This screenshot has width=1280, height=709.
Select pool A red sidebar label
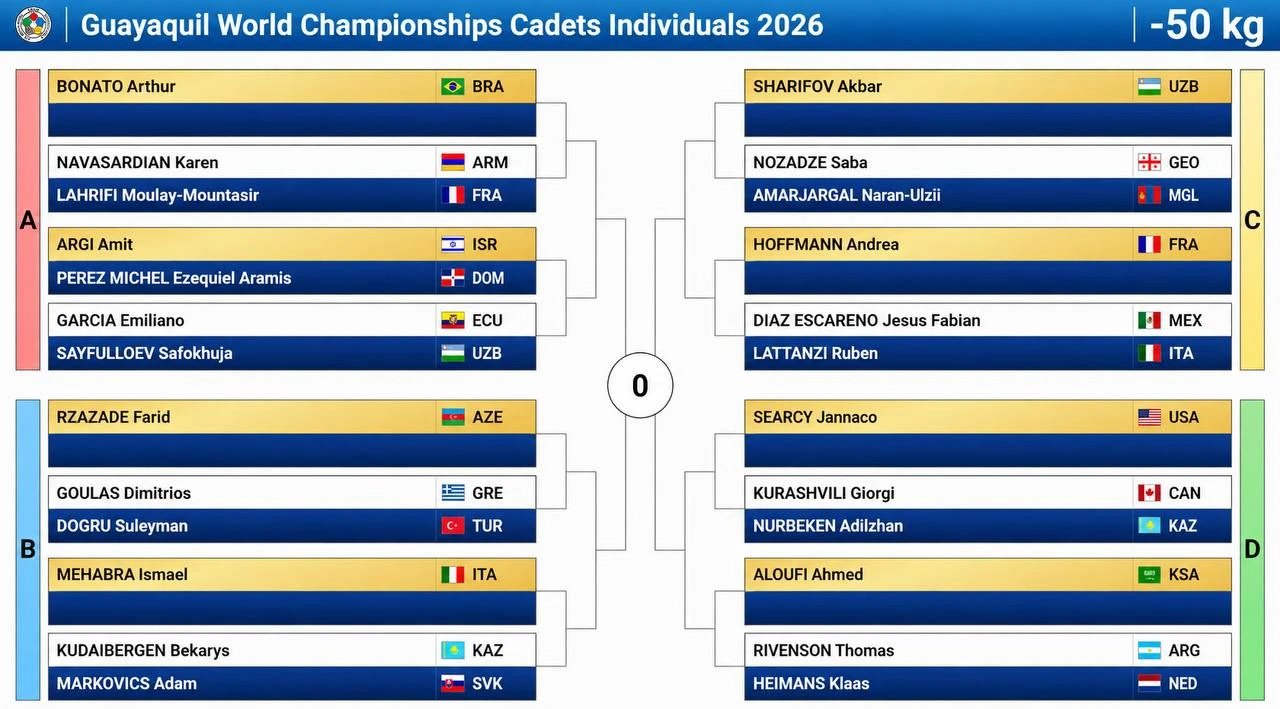28,220
